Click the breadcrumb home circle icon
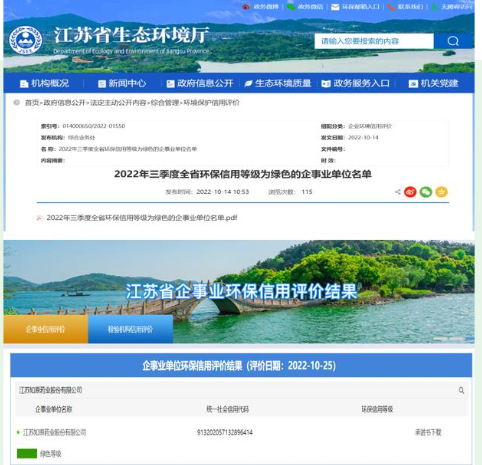Screen dimensions: 482x465 pos(16,103)
